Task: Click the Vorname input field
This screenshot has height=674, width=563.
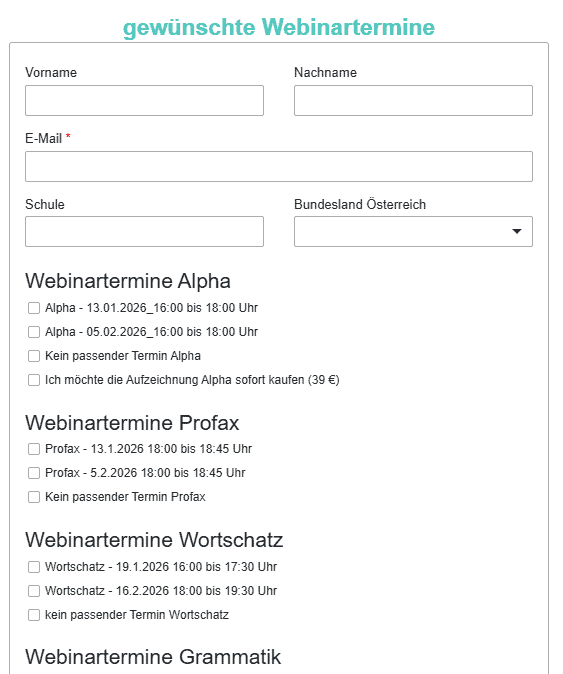Action: [144, 101]
